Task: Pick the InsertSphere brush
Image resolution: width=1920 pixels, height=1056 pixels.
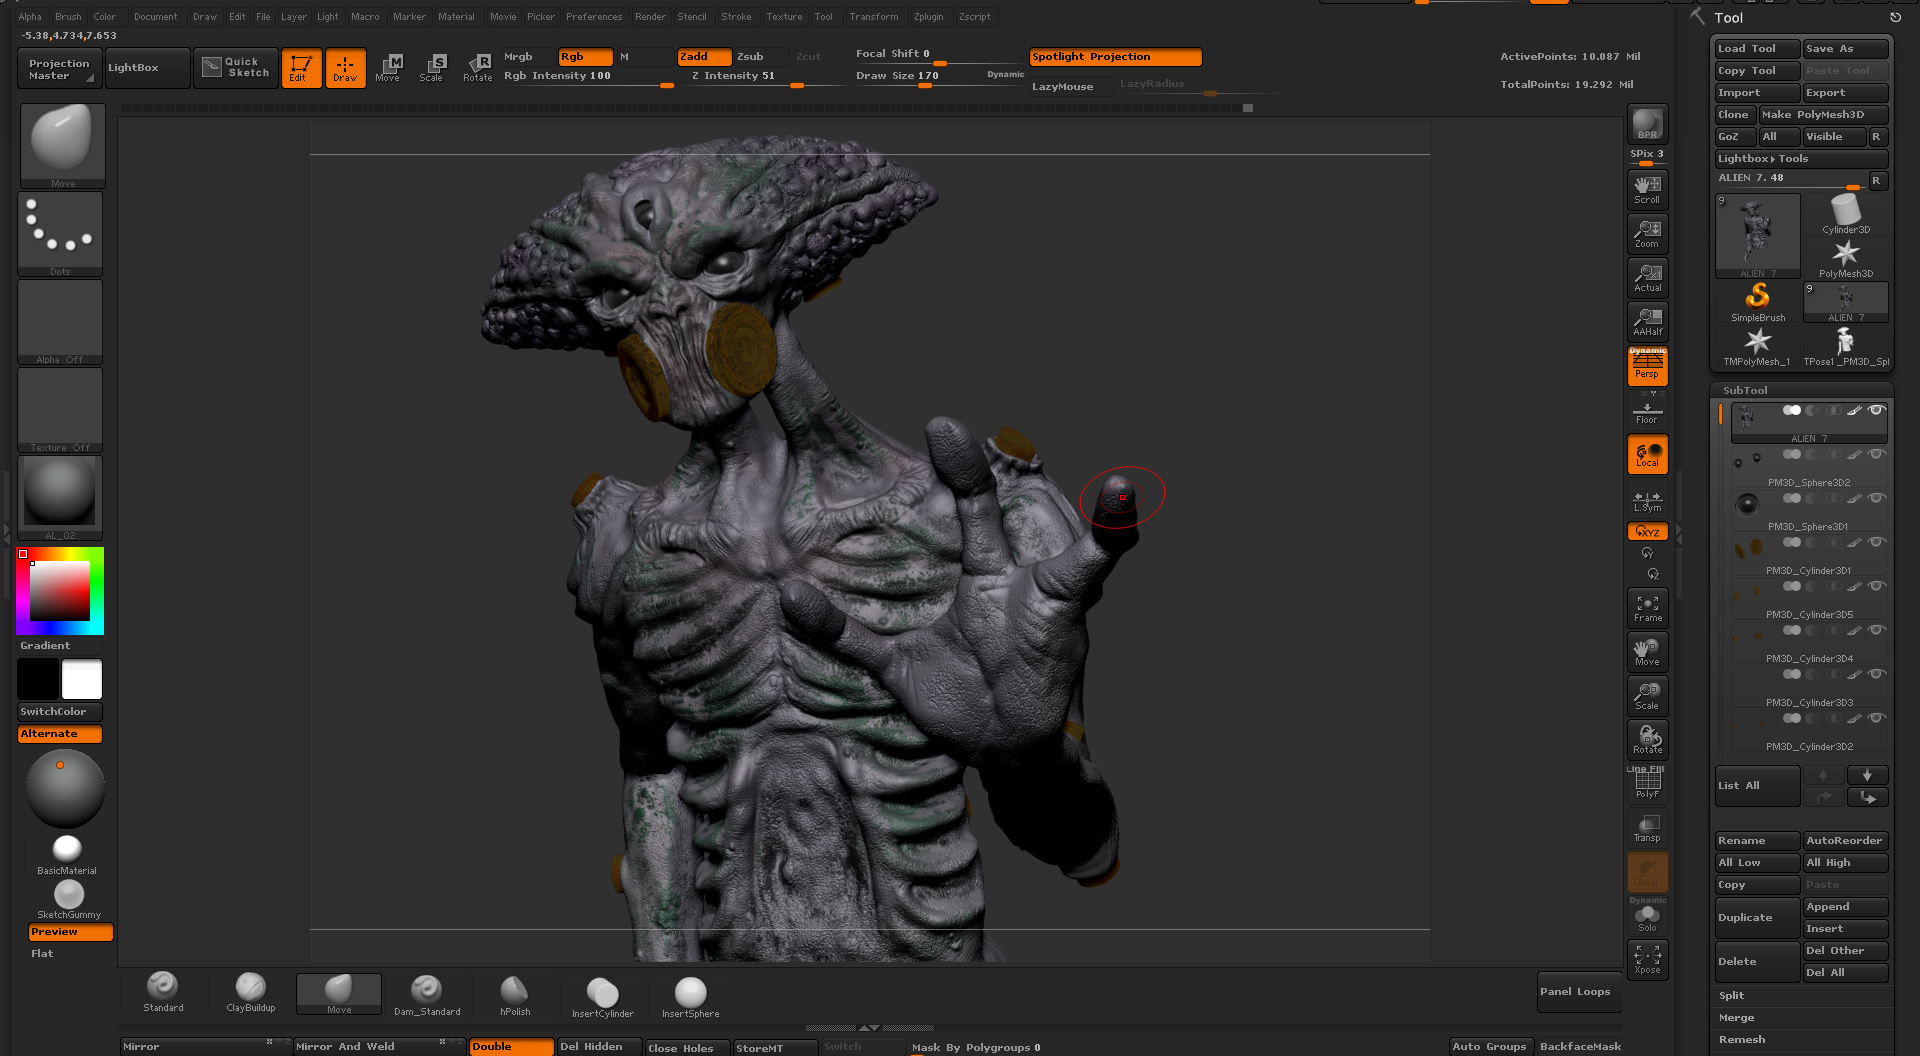Action: click(x=690, y=997)
